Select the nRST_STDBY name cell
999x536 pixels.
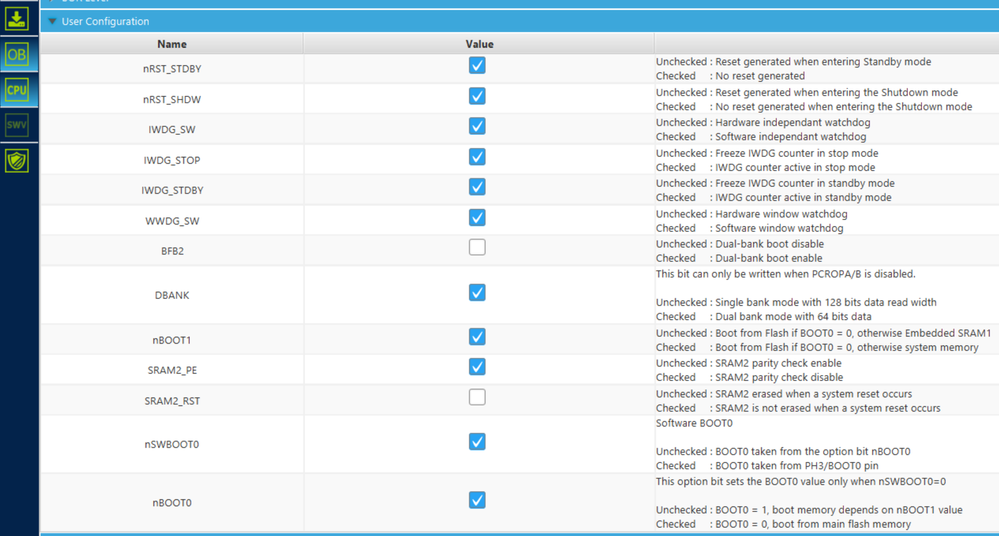click(172, 69)
